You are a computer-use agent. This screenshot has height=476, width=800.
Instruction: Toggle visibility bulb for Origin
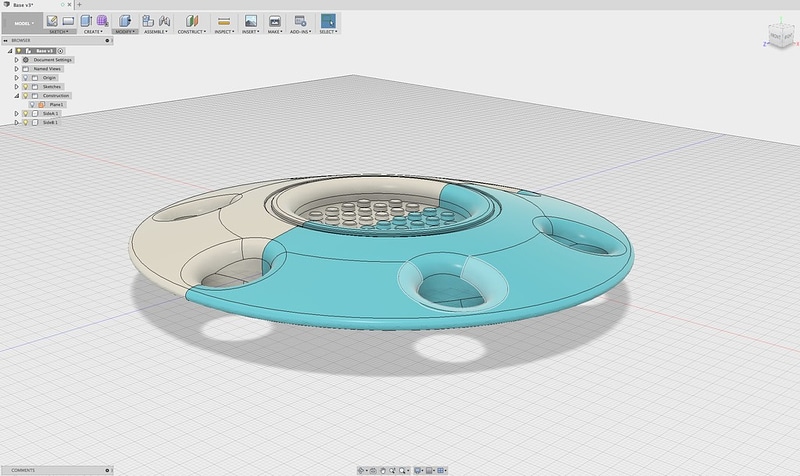(x=26, y=78)
